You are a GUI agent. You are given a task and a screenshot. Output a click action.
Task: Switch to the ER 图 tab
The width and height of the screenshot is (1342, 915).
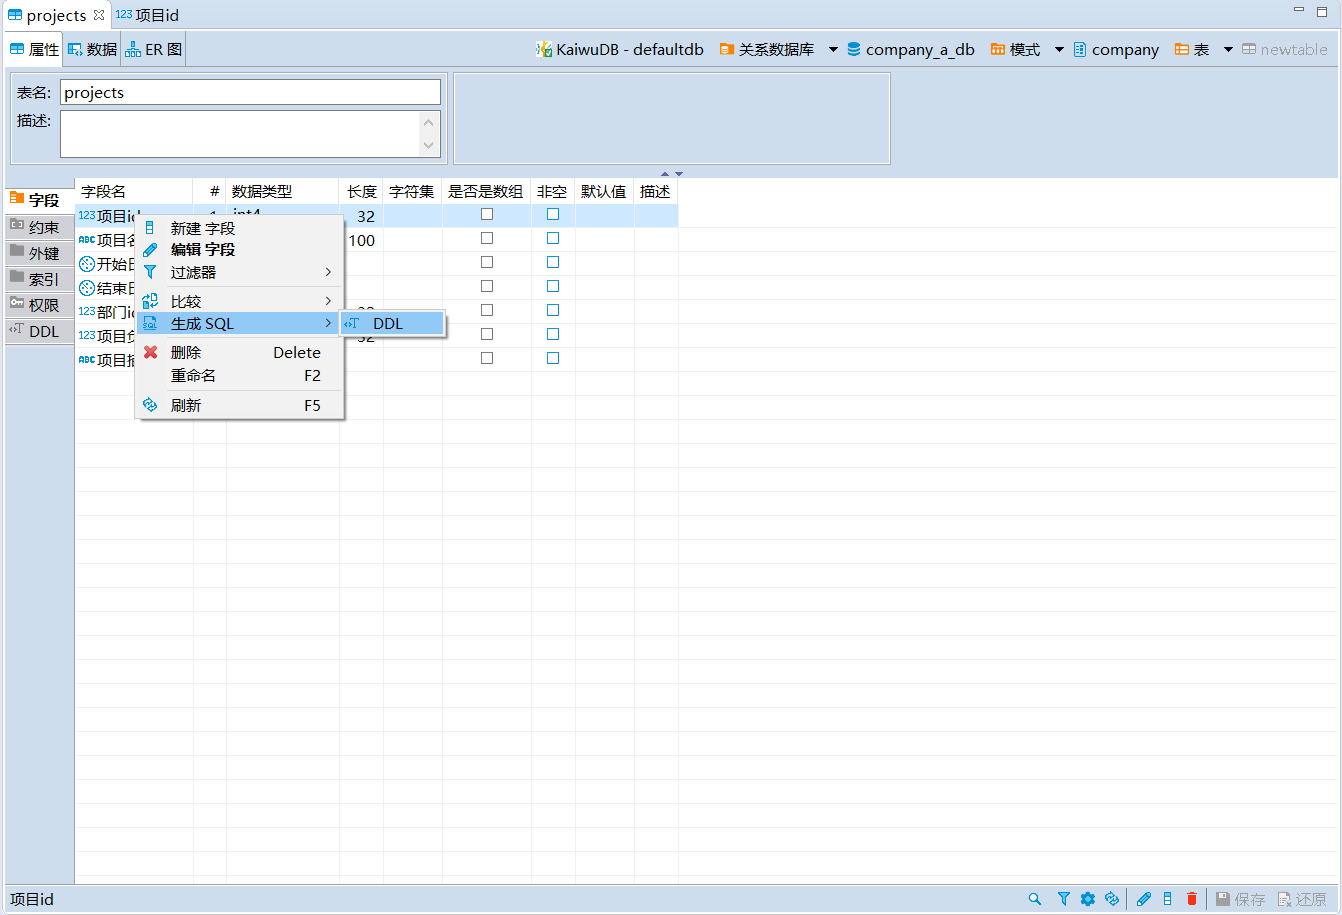[154, 49]
